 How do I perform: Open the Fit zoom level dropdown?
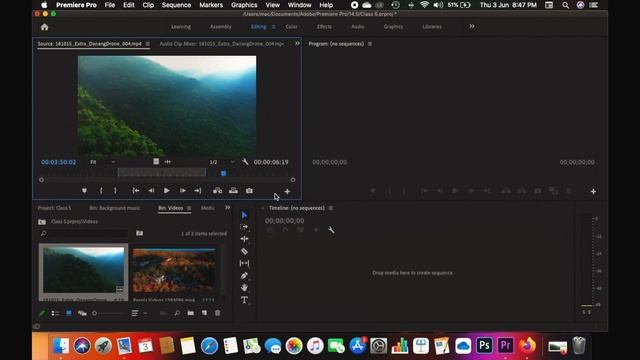coord(103,162)
